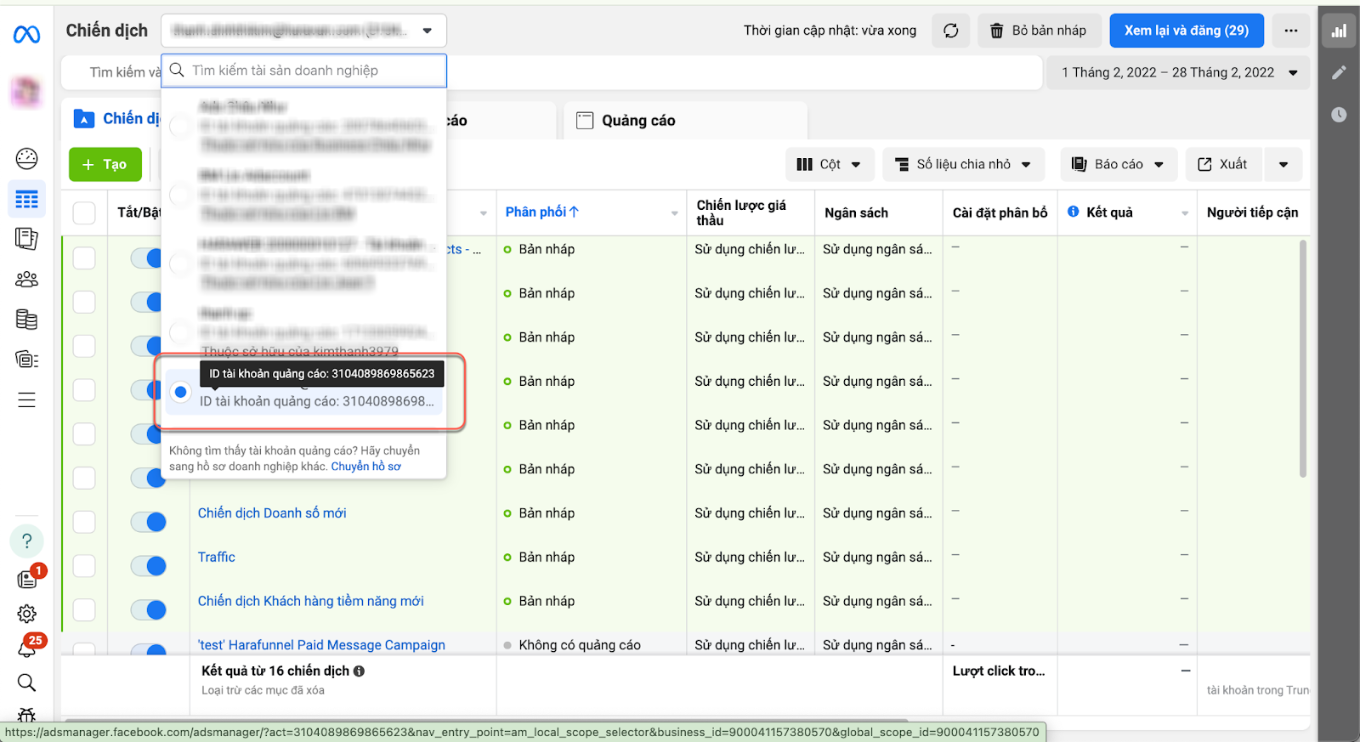The image size is (1360, 742).
Task: Open the Audiences people icon in sidebar
Action: [27, 280]
